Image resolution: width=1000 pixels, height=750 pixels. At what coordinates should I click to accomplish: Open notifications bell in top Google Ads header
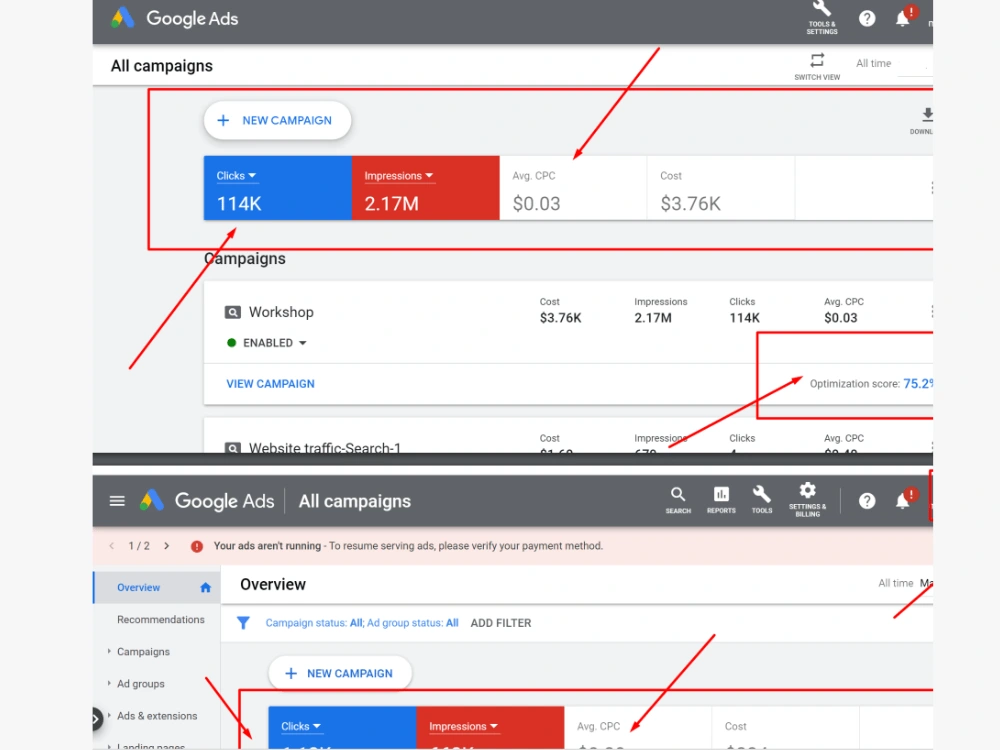(x=902, y=18)
